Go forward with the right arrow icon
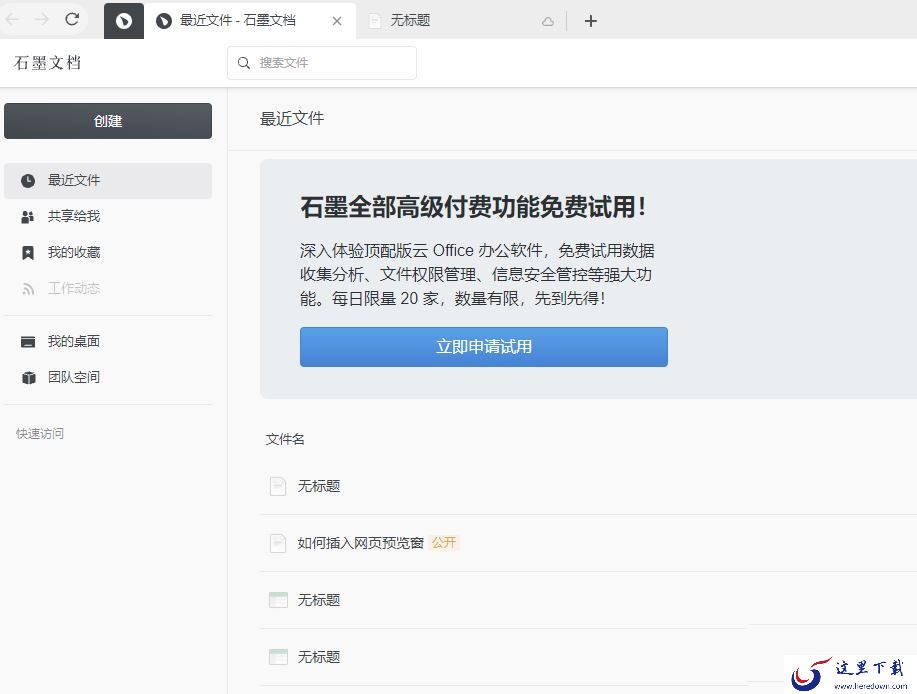The height and width of the screenshot is (694, 917). (x=42, y=20)
